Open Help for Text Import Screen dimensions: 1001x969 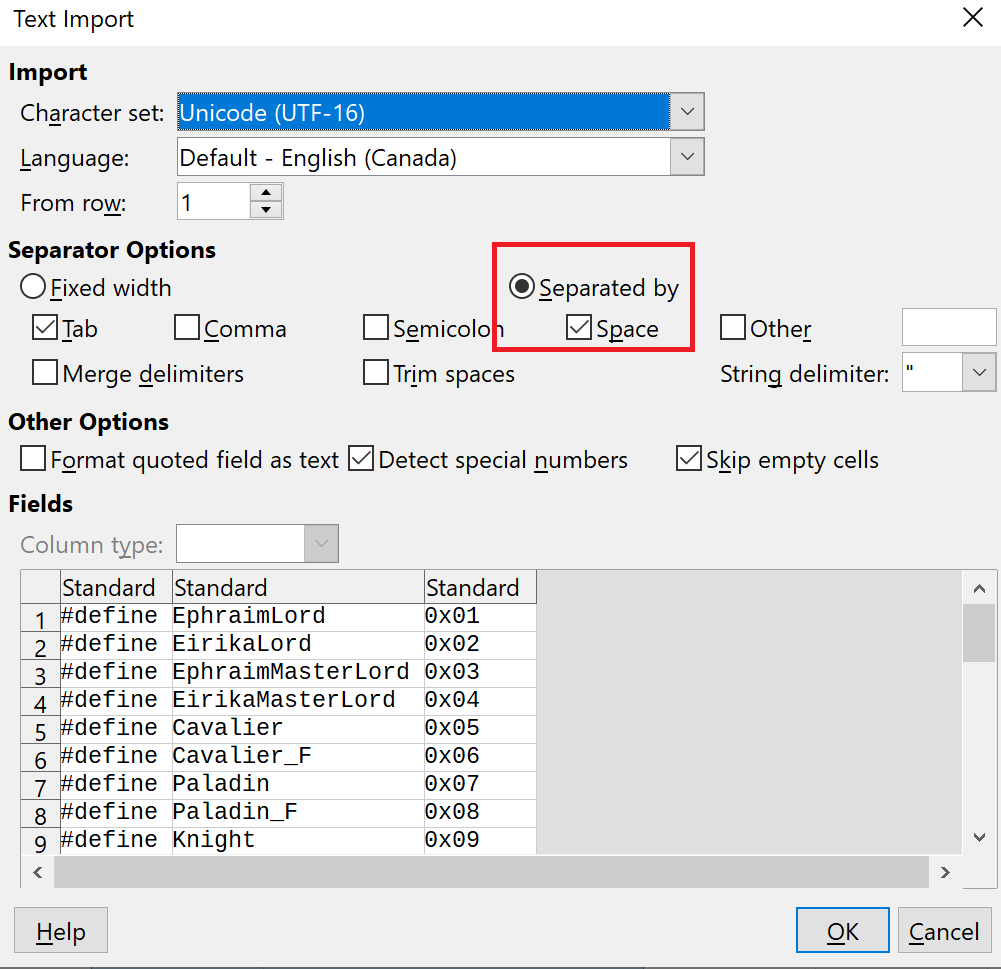[61, 930]
